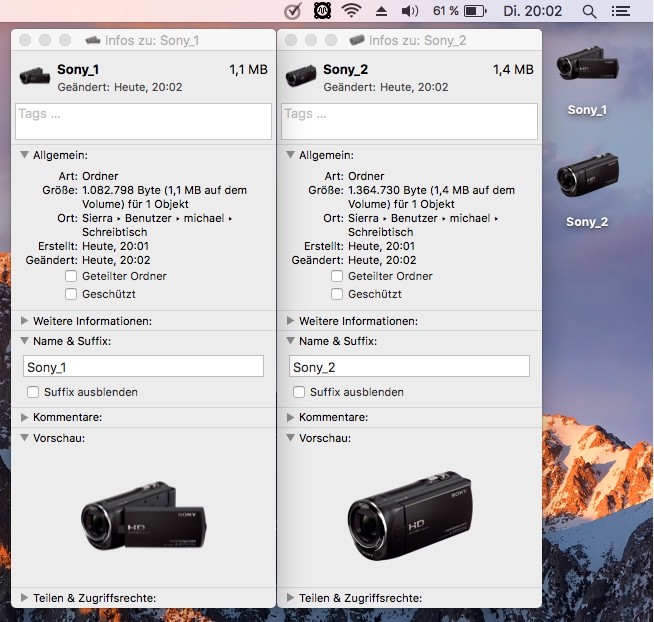The height and width of the screenshot is (622, 654).
Task: Close the Sony_1 info window
Action: (x=25, y=40)
